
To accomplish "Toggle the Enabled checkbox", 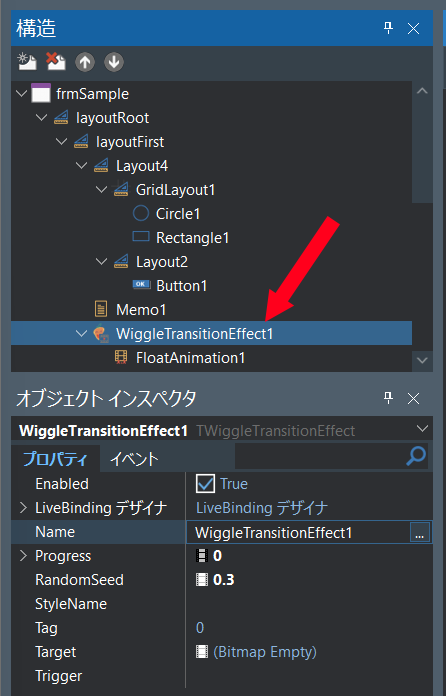I will point(205,483).
